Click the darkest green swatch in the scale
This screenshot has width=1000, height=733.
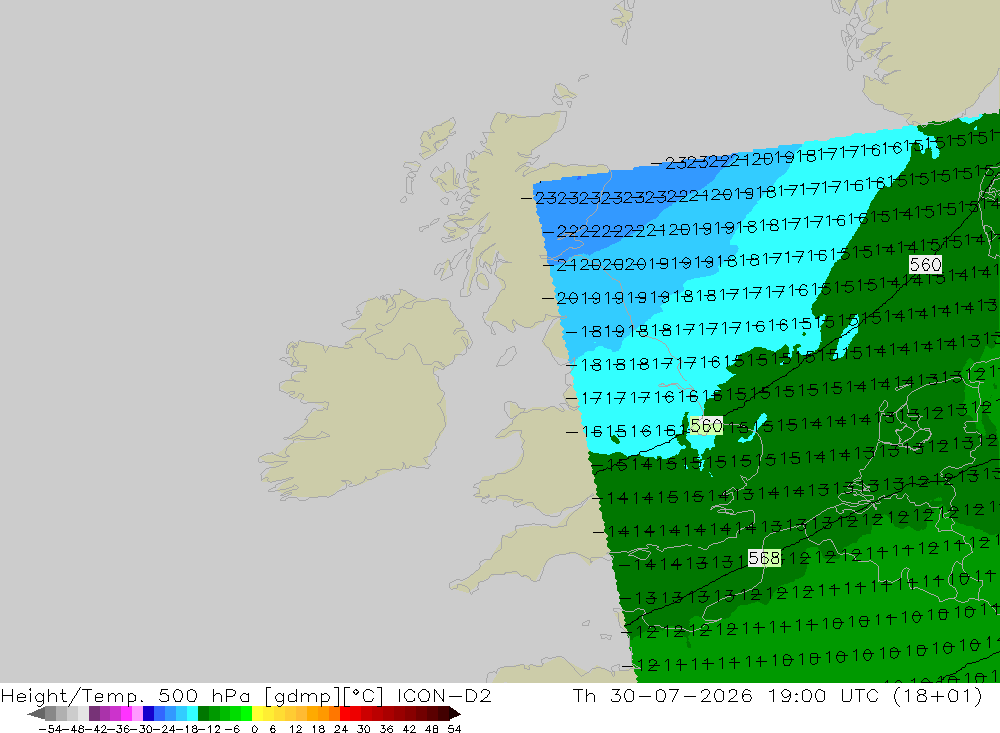[203, 714]
